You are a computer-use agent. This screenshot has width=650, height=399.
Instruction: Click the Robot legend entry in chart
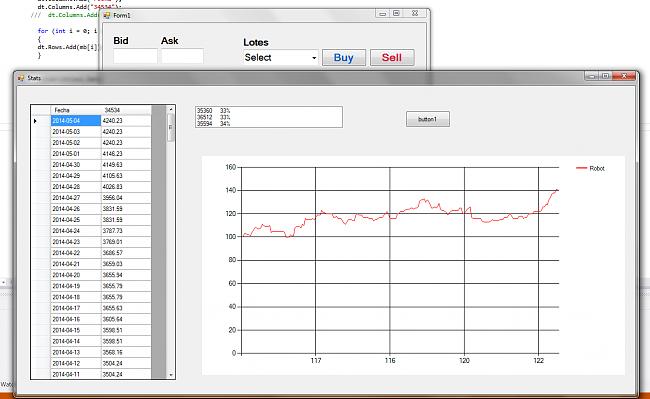(x=590, y=168)
